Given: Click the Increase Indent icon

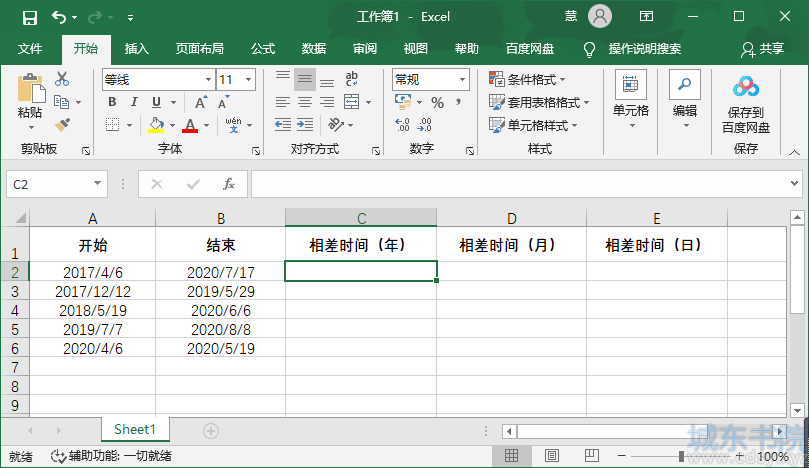Looking at the screenshot, I should click(x=305, y=124).
